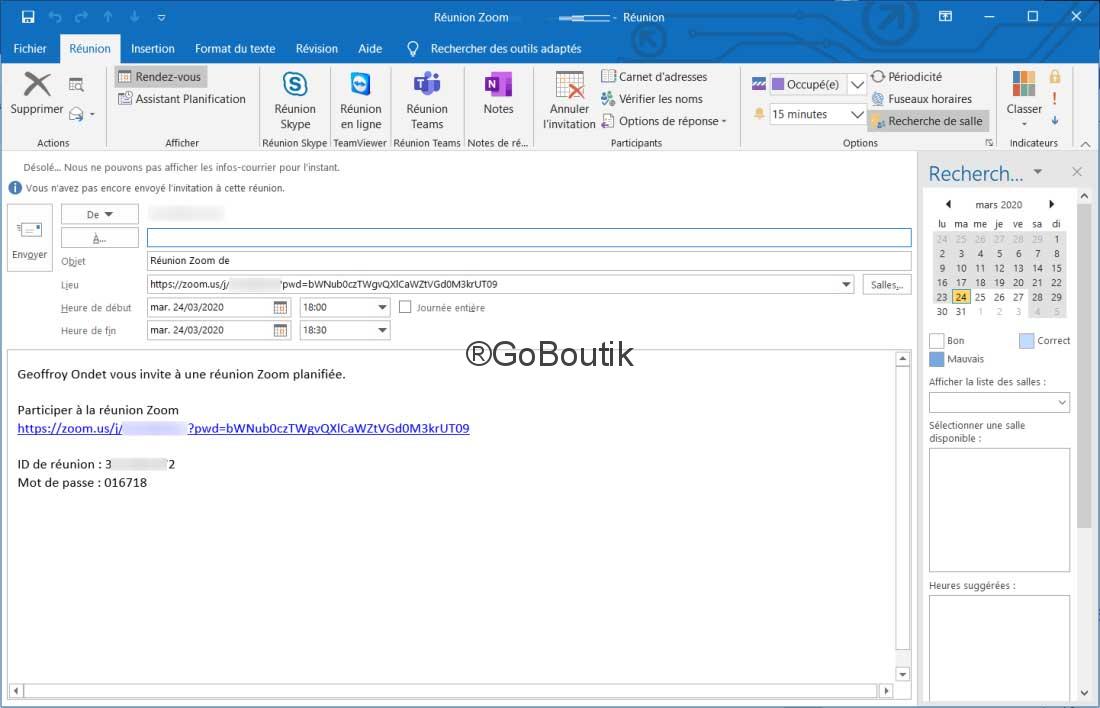Image resolution: width=1100 pixels, height=708 pixels.
Task: Toggle Journée entière checkbox
Action: [x=405, y=307]
